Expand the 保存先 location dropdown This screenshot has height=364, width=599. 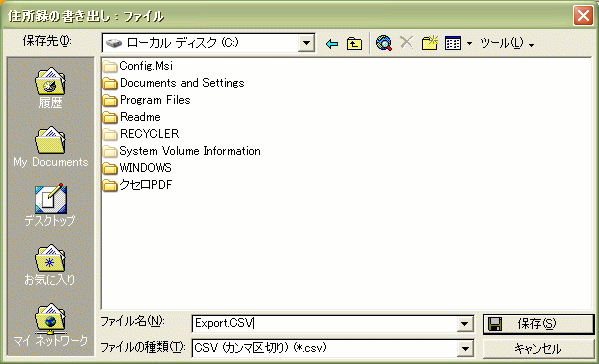(x=306, y=43)
